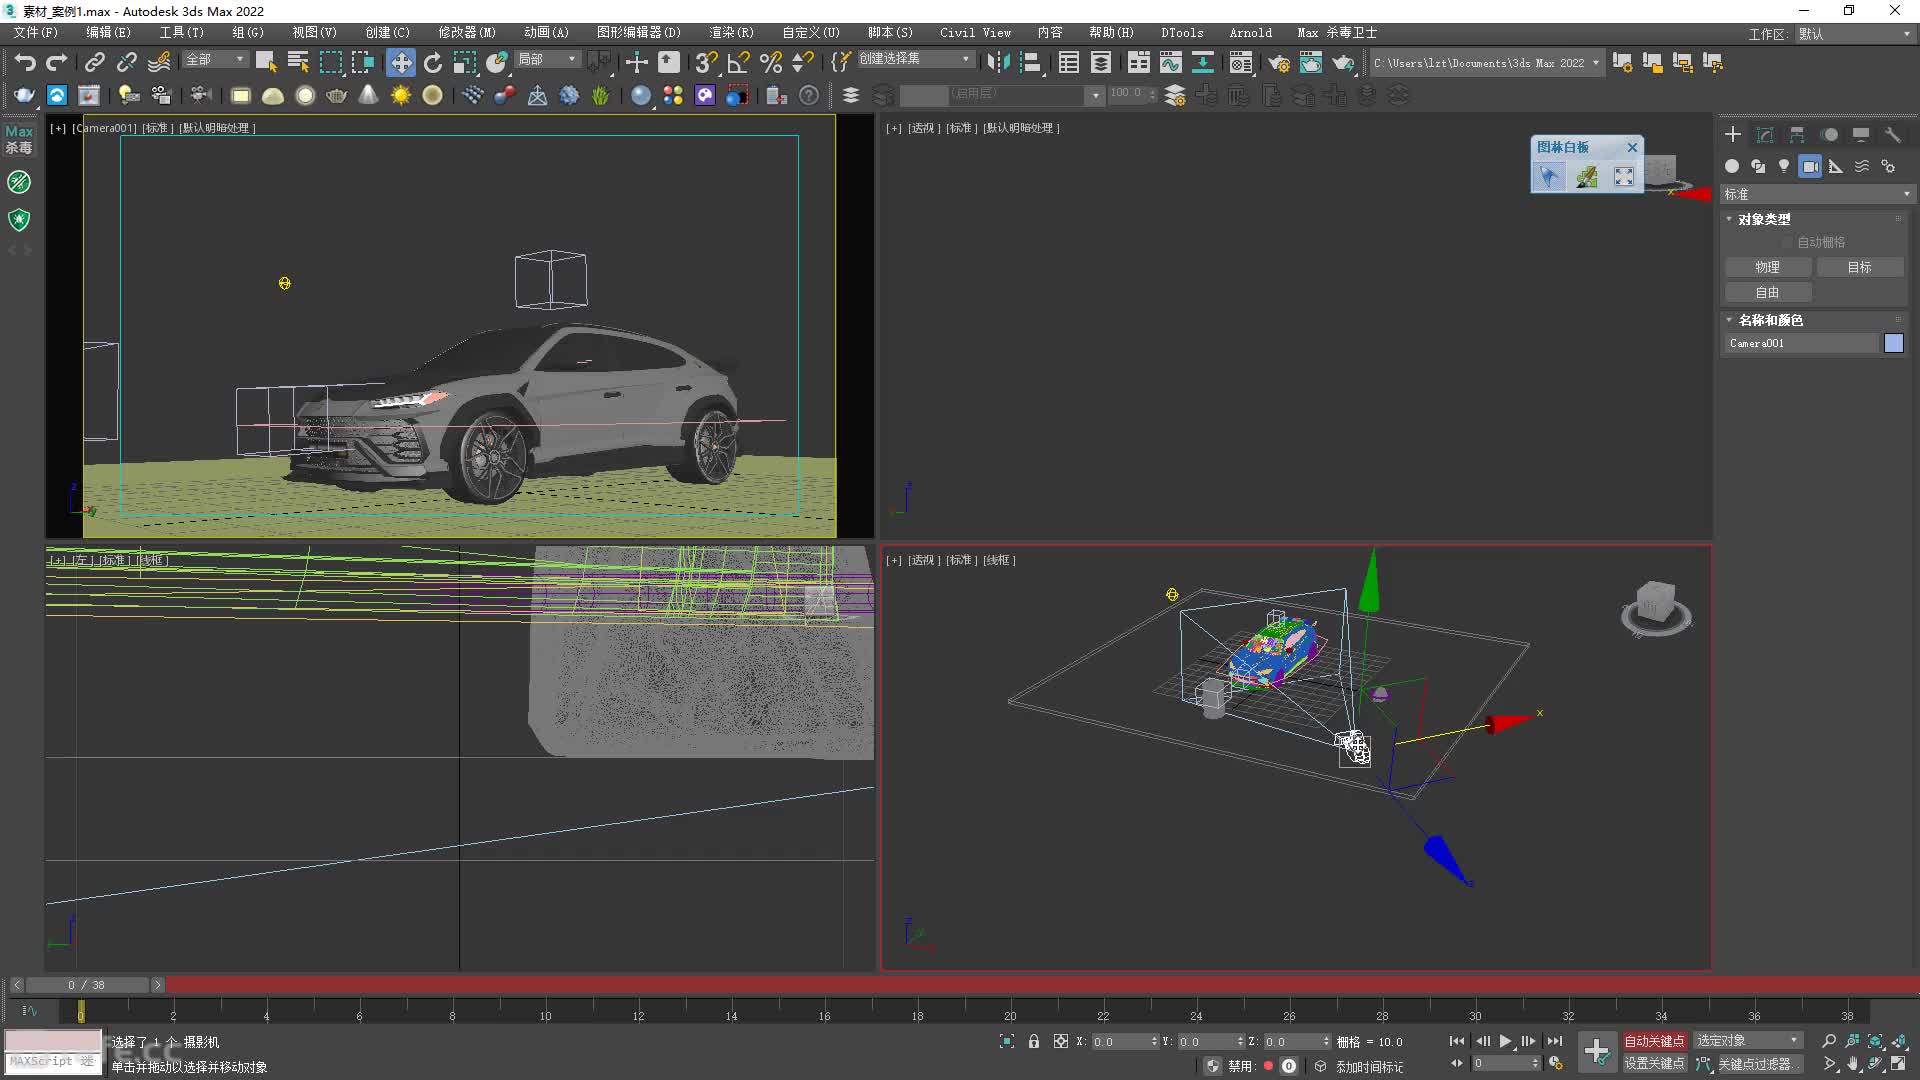
Task: Open the 选定对象 key filter dropdown
Action: pos(1748,1041)
